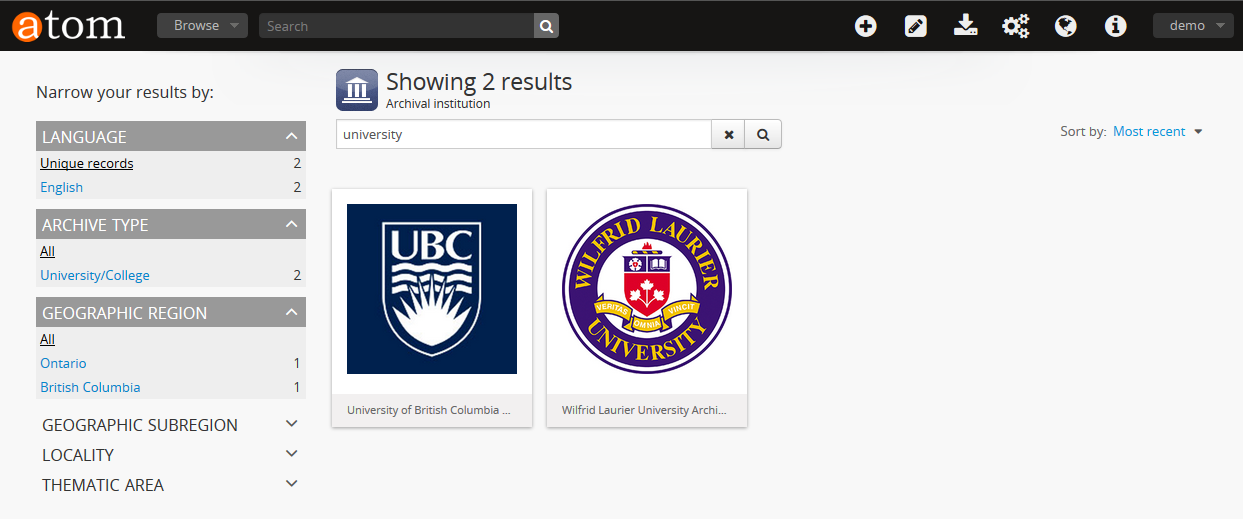Clear the 'university' search with X button
Viewport: 1243px width, 519px height.
coord(729,135)
